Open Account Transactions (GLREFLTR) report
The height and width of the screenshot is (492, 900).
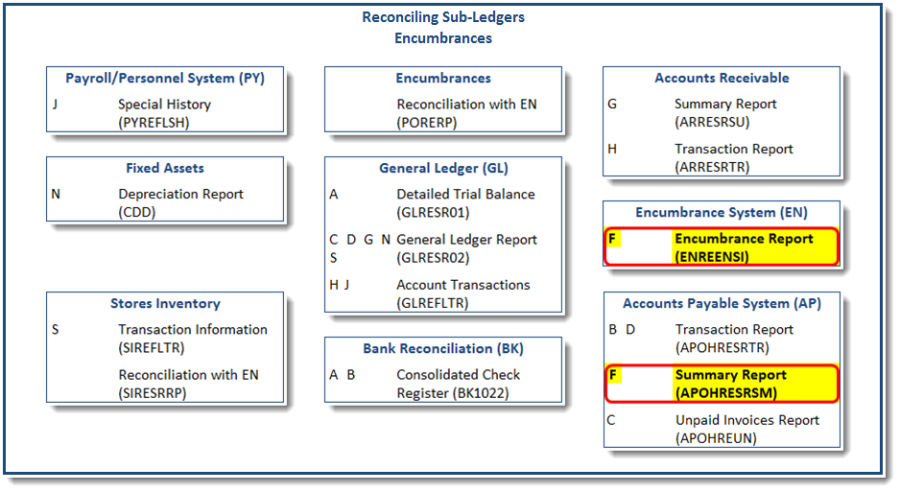point(465,293)
